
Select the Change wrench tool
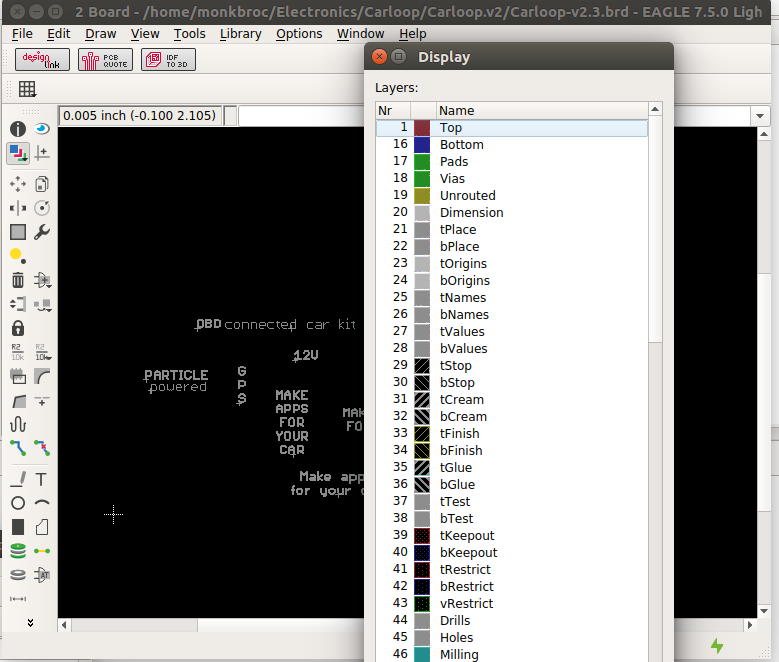click(x=42, y=232)
